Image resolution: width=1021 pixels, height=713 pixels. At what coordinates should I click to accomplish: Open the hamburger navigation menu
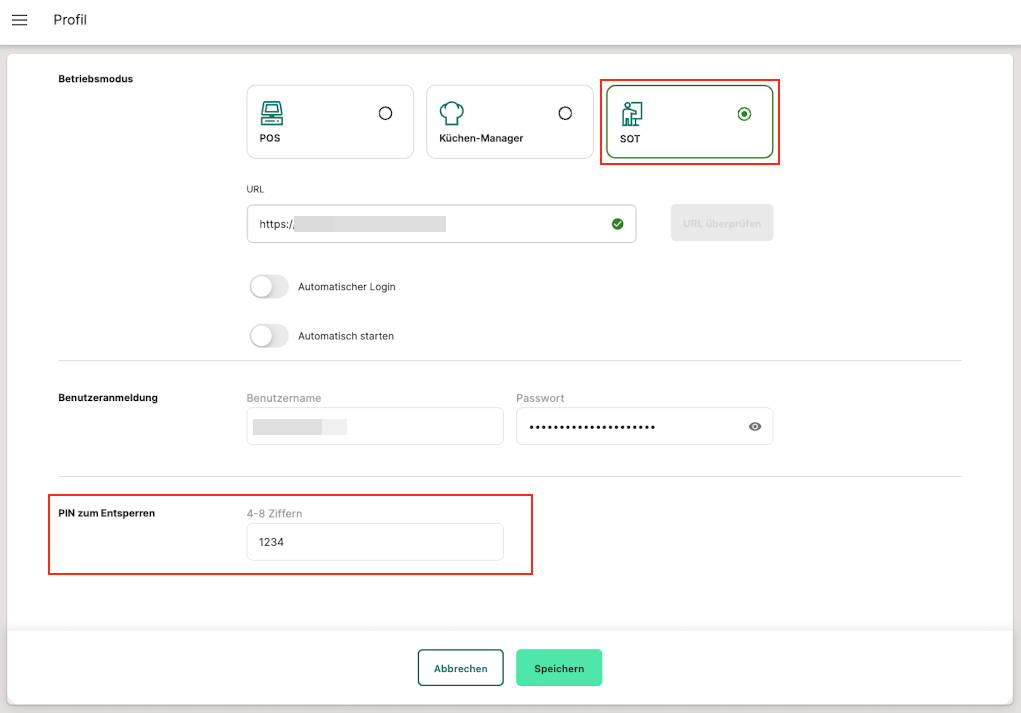click(19, 20)
